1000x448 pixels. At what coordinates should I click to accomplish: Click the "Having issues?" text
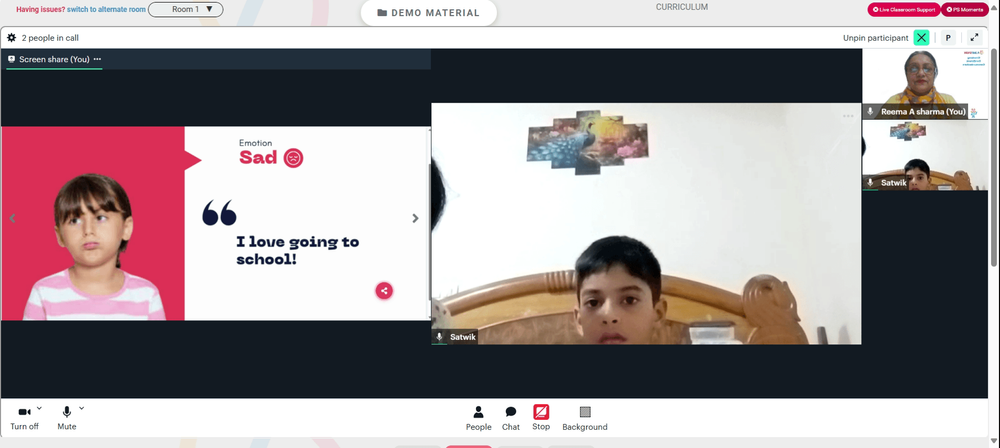tap(41, 10)
